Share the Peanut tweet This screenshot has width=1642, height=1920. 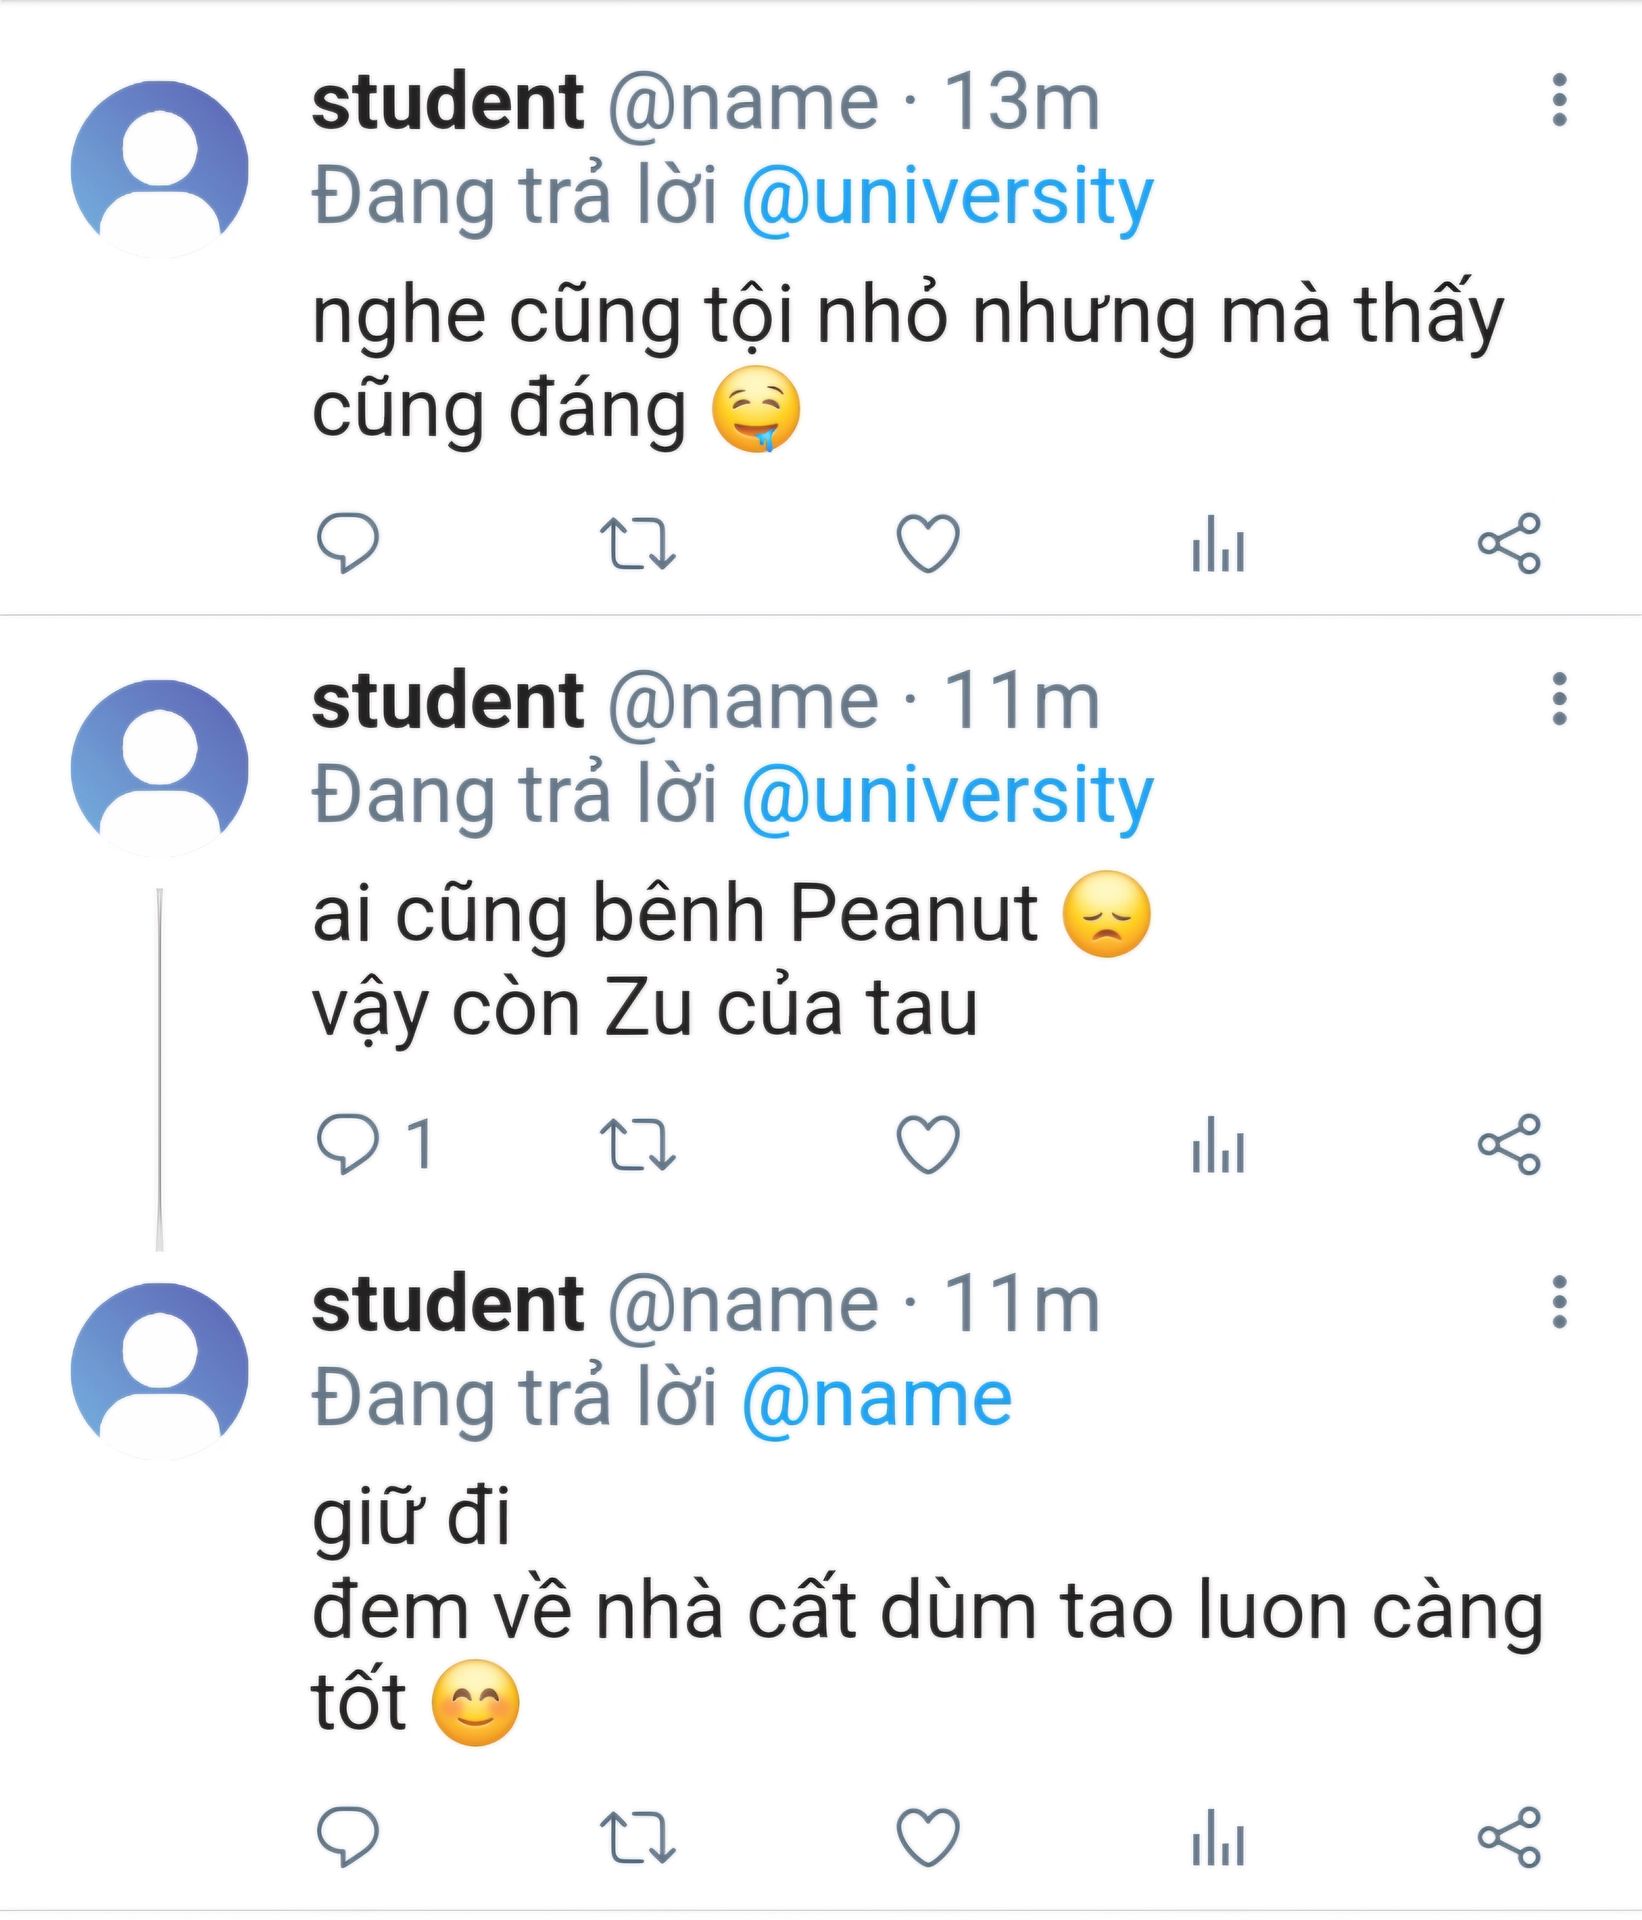(1509, 1143)
